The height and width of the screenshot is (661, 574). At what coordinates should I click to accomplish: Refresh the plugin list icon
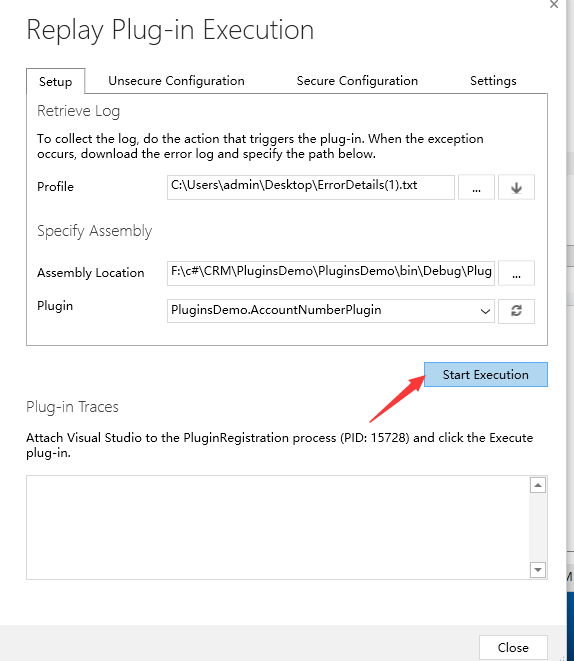516,311
